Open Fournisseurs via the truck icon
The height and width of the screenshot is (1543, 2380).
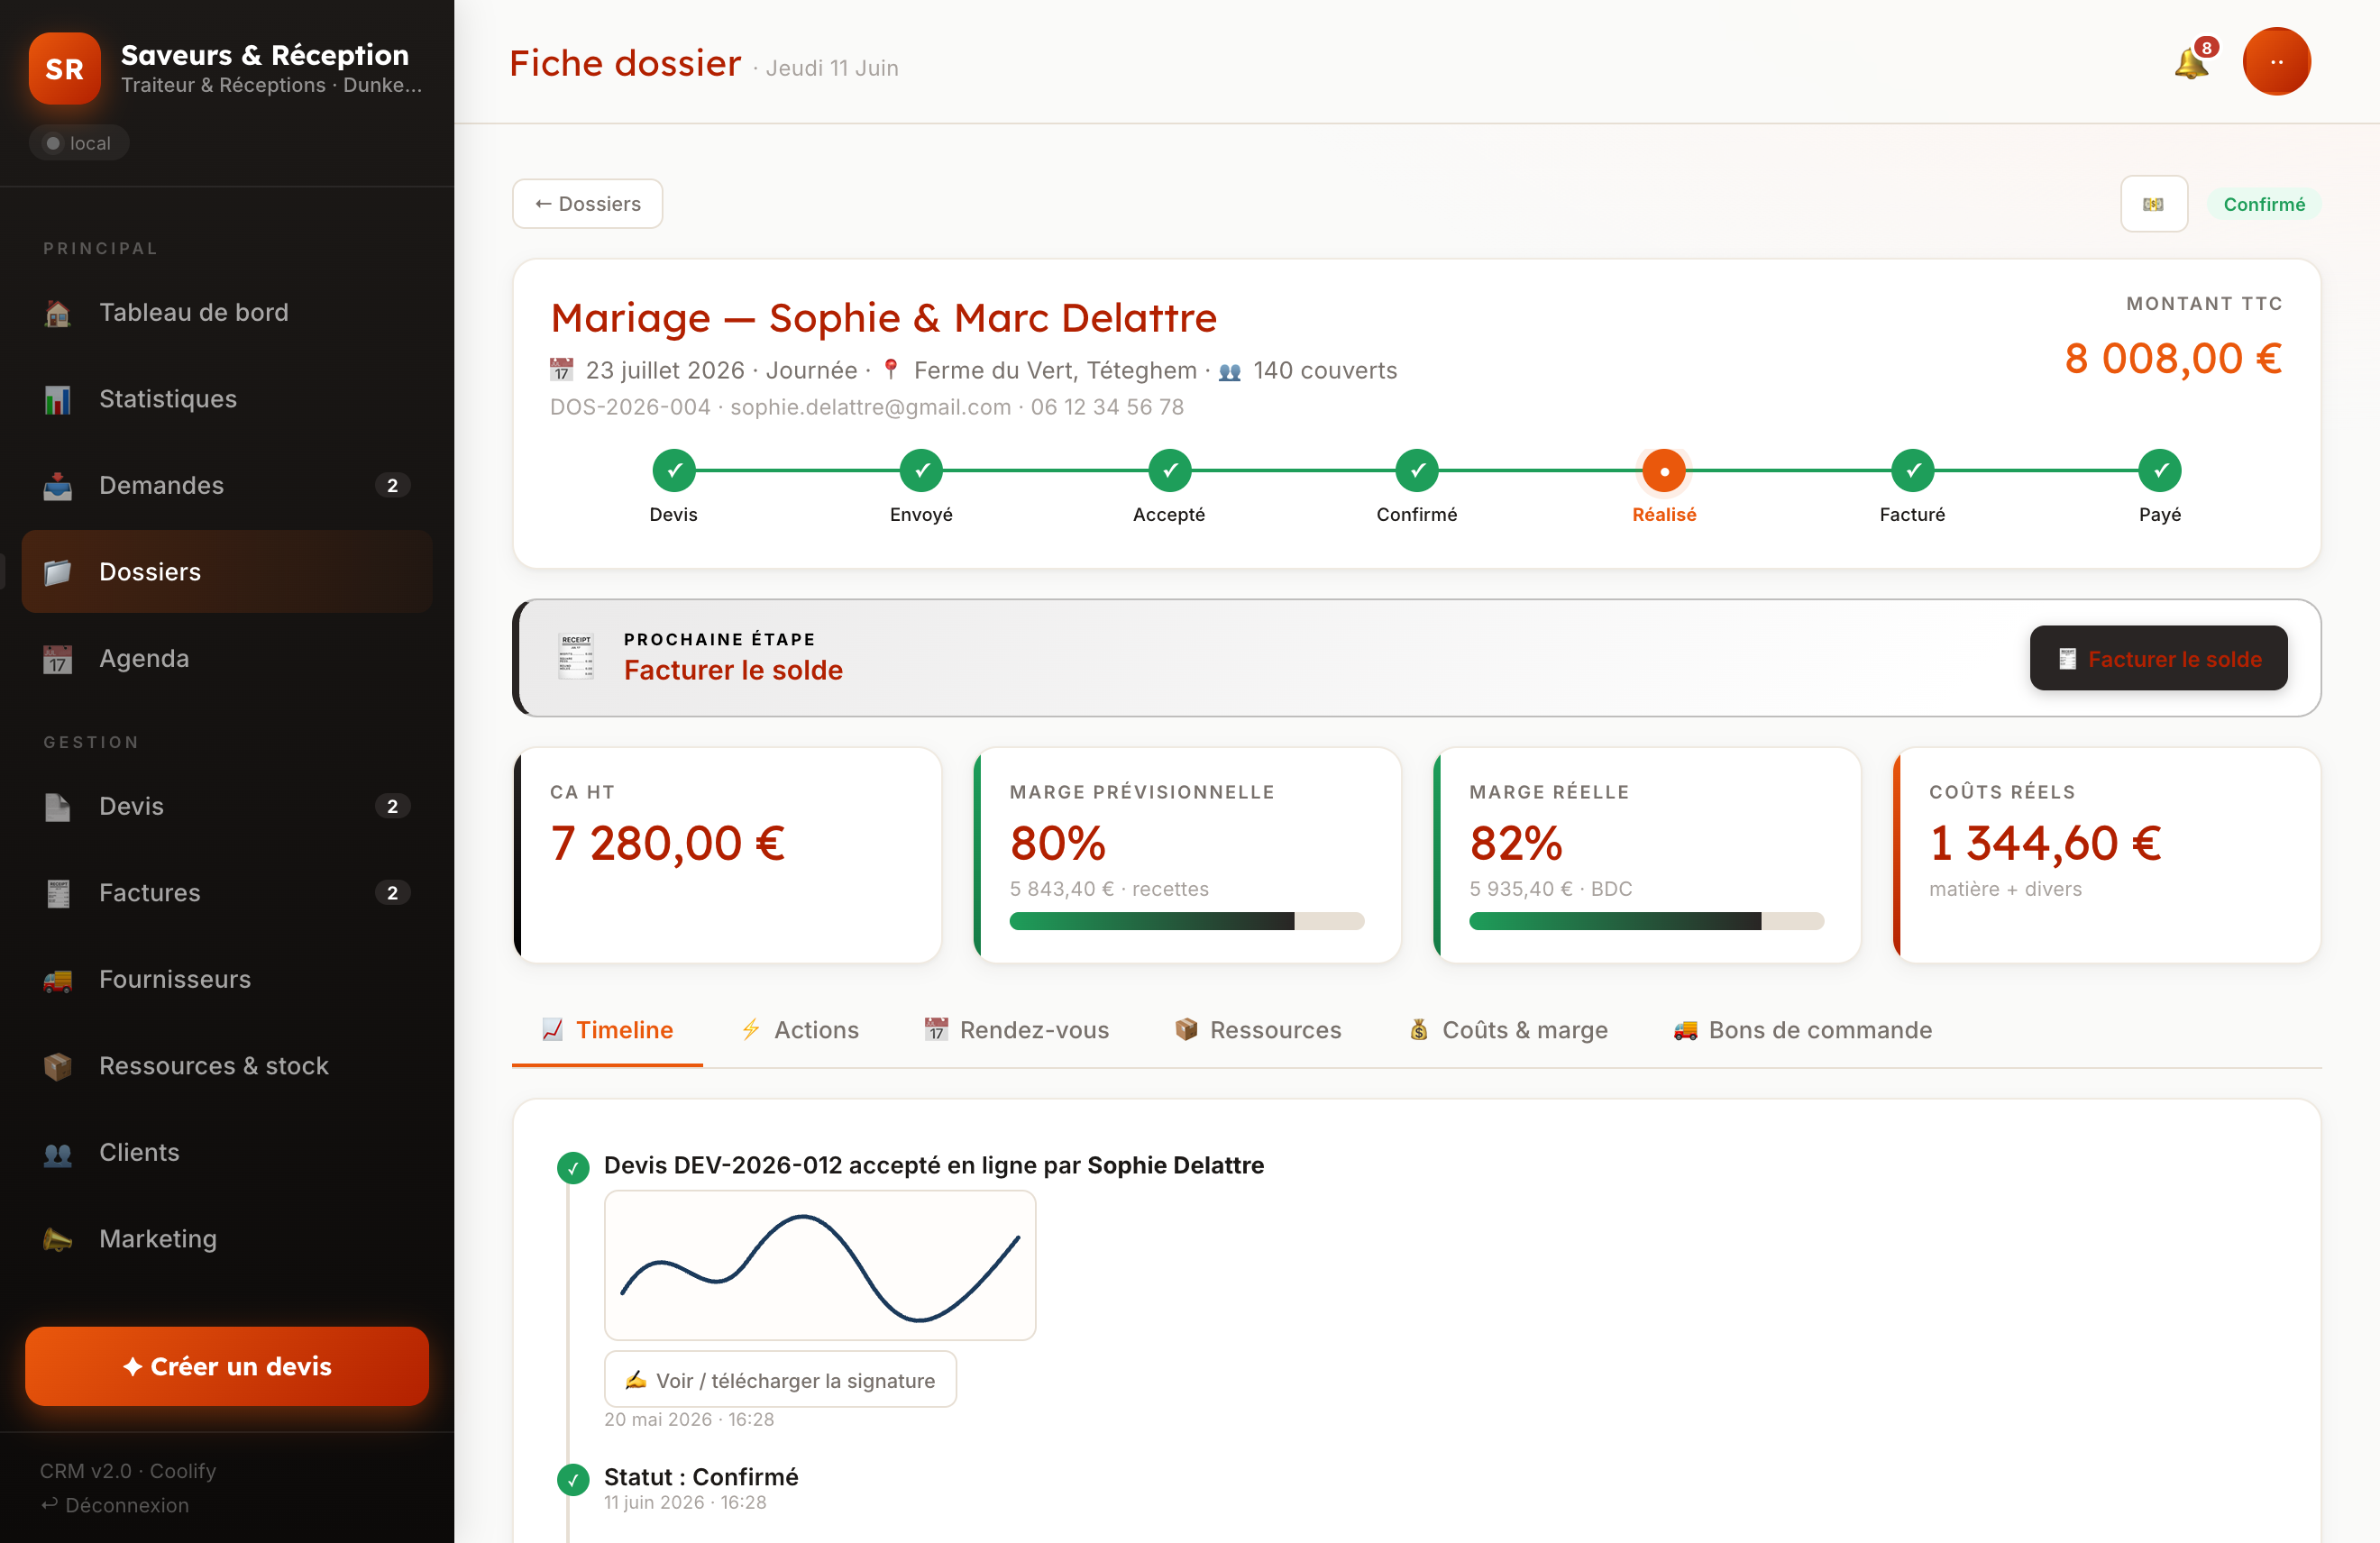tap(57, 980)
